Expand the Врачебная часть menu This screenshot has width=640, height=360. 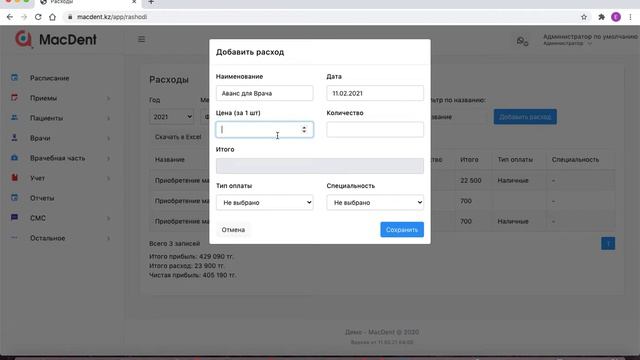click(x=61, y=158)
